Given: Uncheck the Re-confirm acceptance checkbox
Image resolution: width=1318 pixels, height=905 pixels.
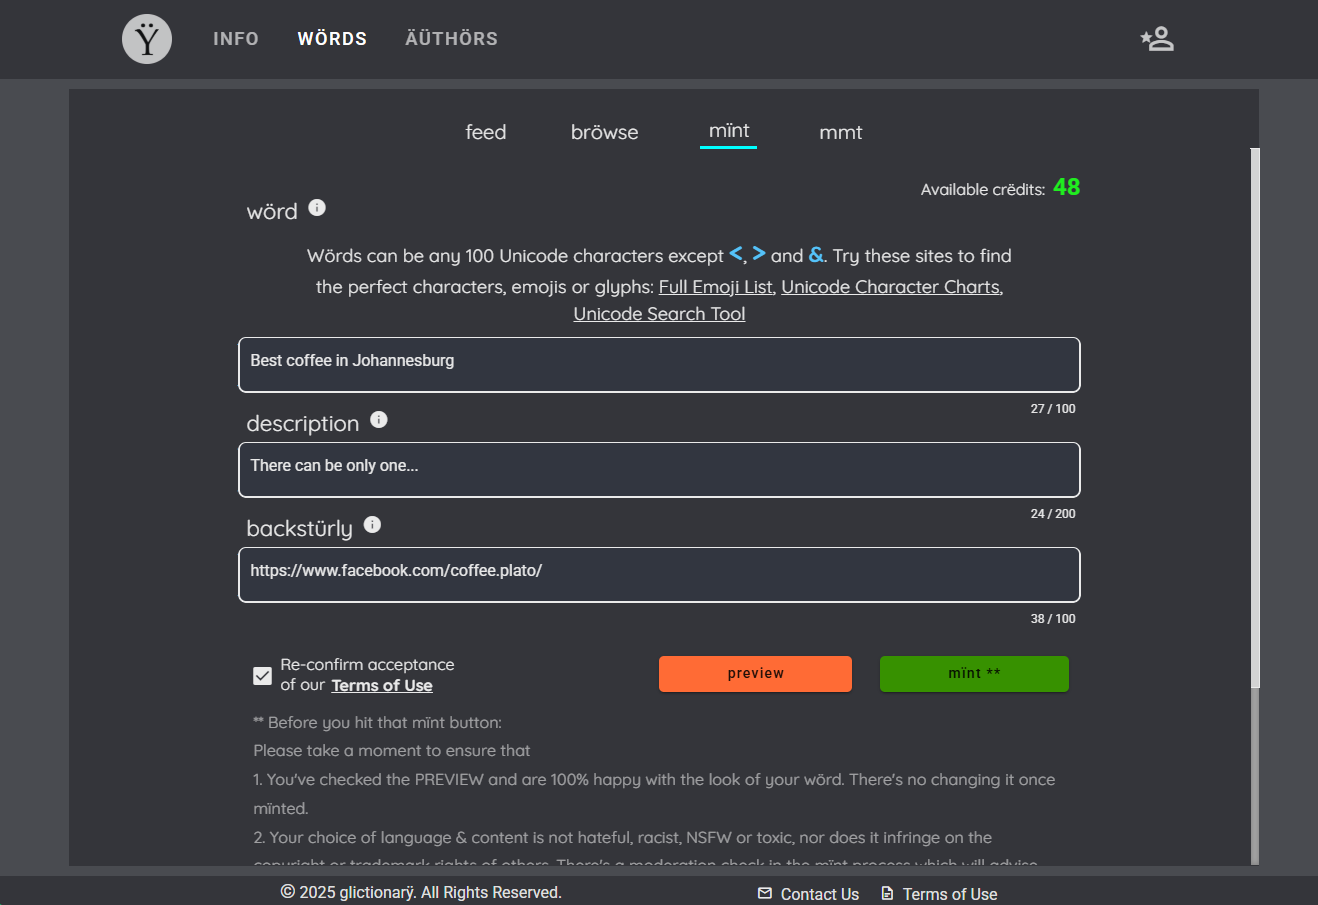Looking at the screenshot, I should pos(263,676).
